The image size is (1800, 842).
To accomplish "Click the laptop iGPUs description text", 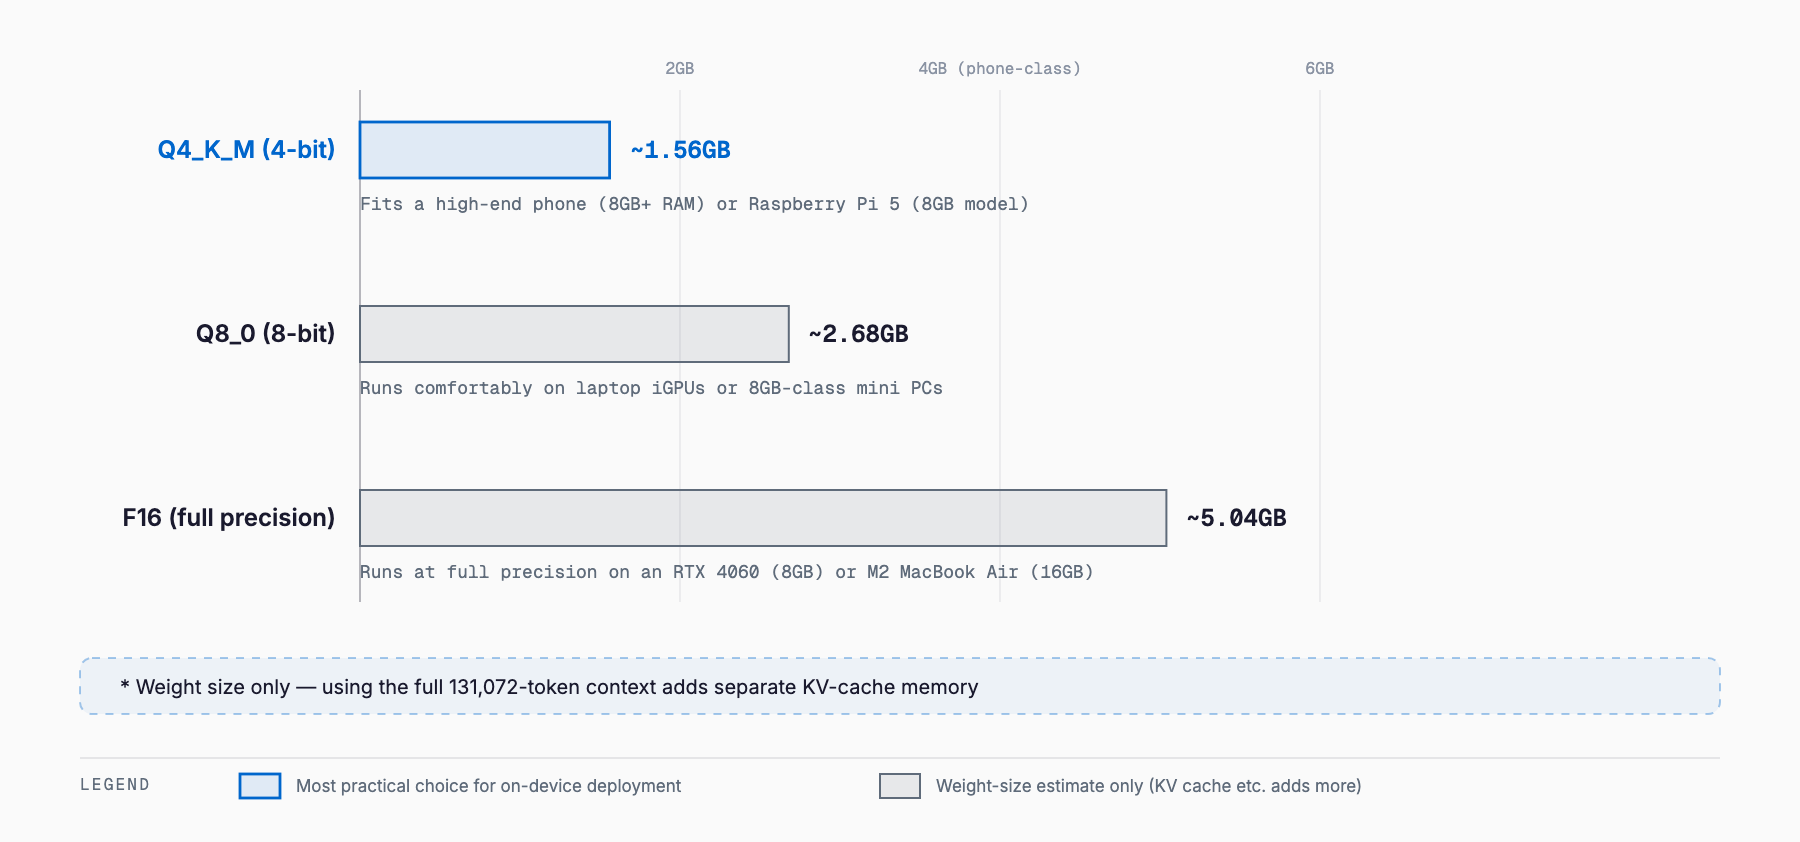I will [651, 388].
